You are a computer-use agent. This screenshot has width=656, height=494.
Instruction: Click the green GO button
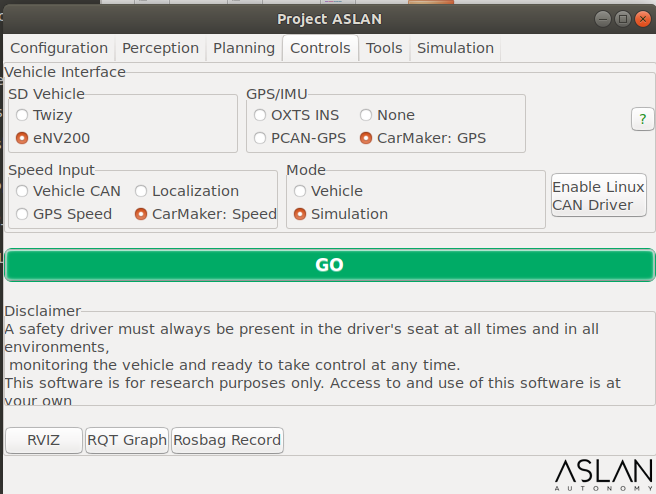tap(329, 265)
